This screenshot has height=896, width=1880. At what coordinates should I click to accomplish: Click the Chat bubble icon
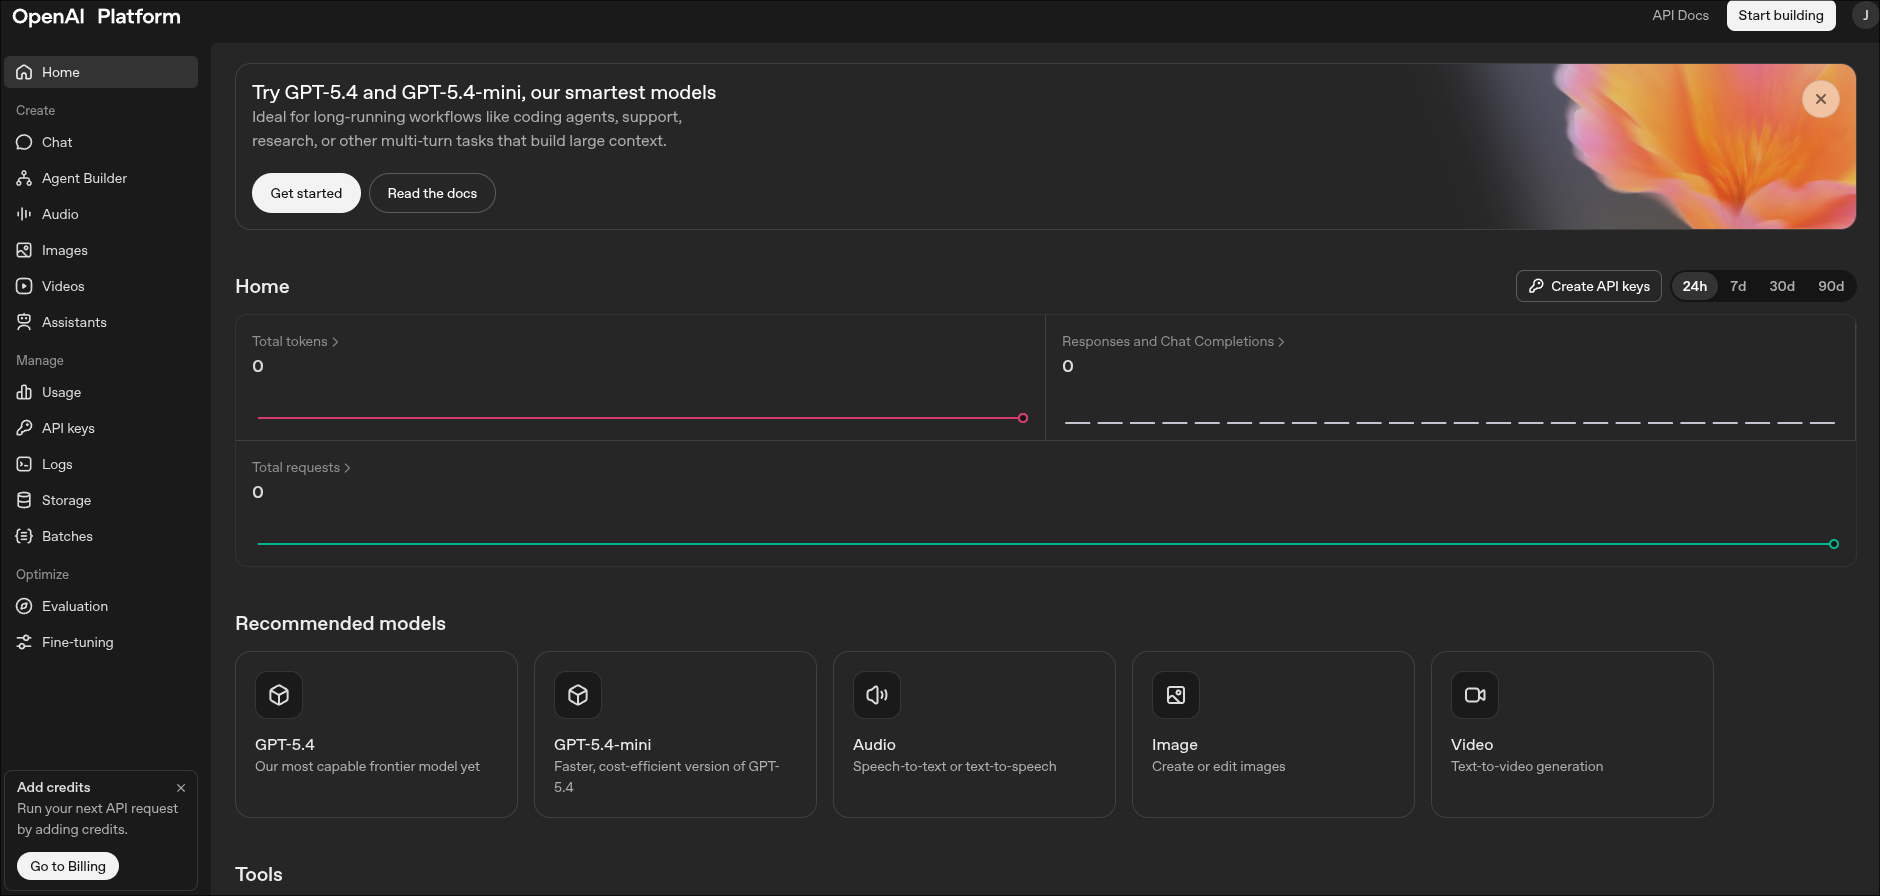click(x=24, y=142)
